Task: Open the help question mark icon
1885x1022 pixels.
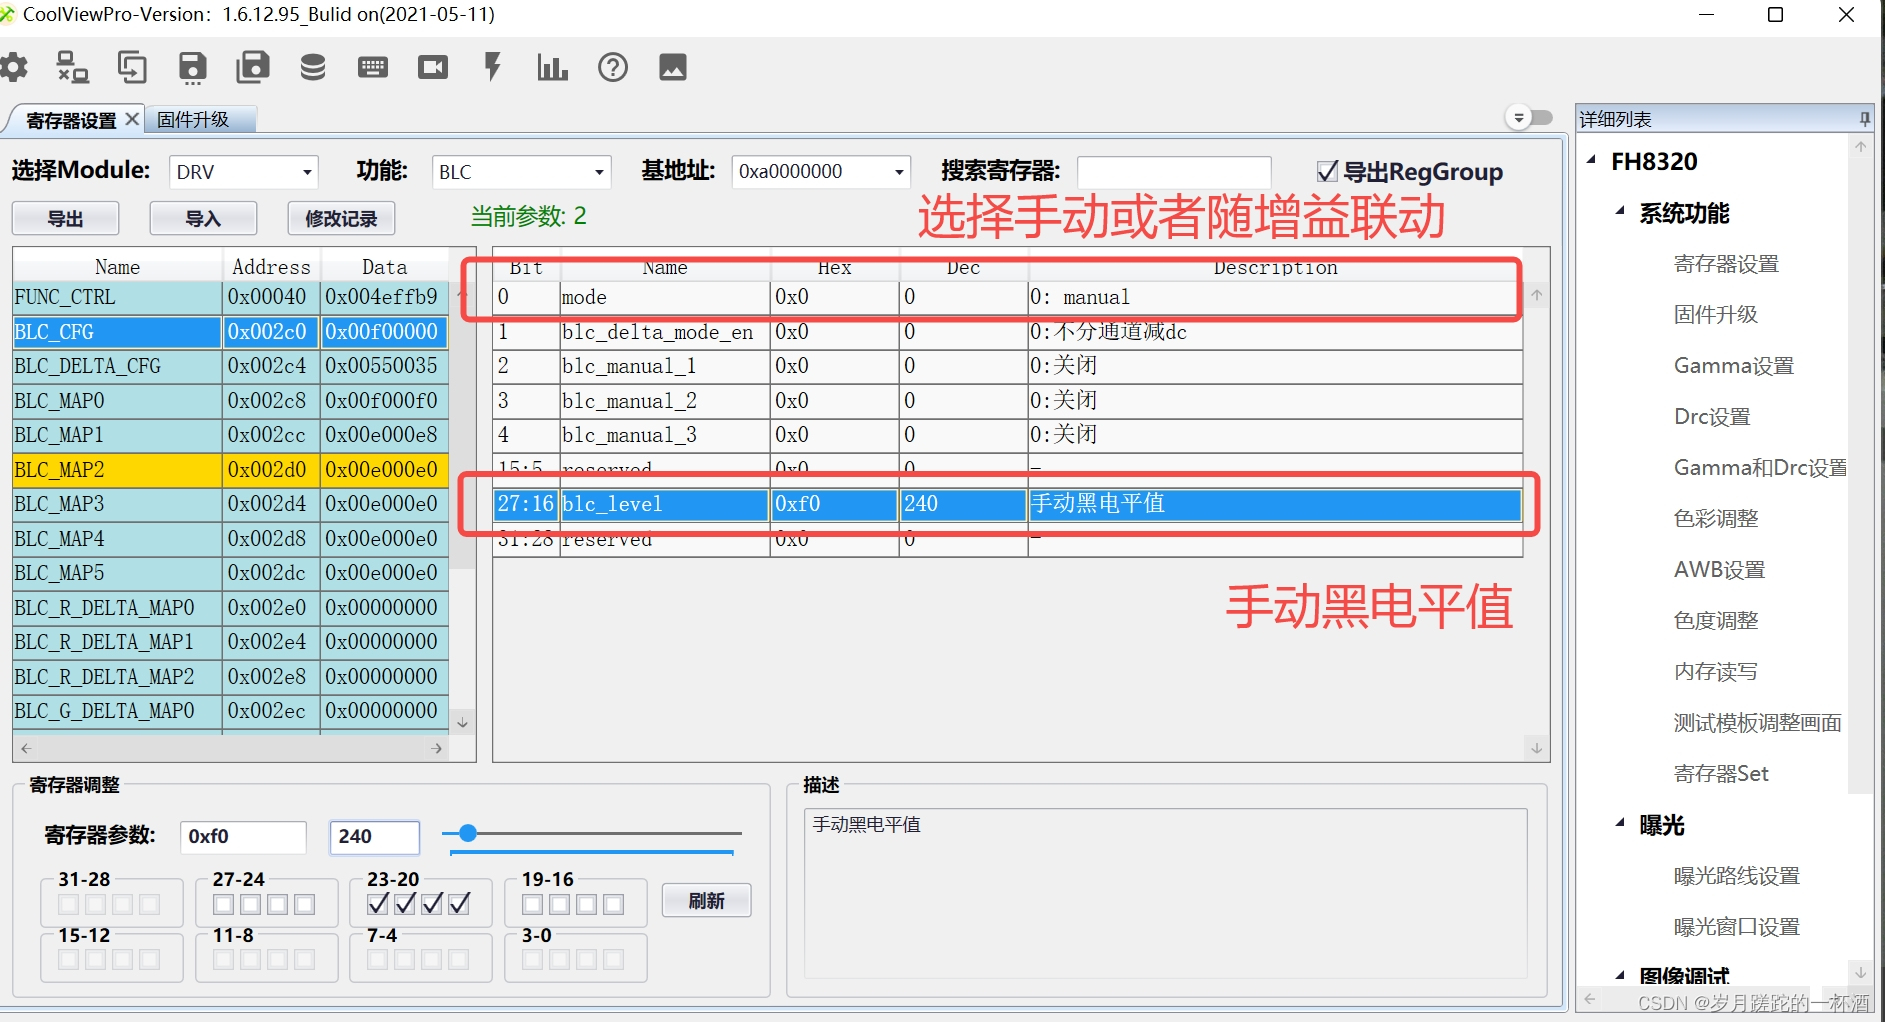Action: [x=613, y=68]
